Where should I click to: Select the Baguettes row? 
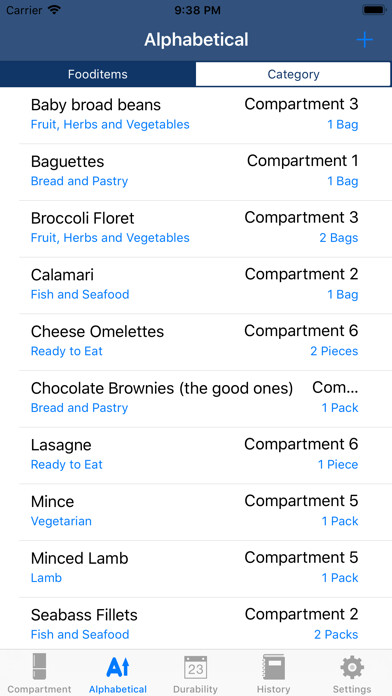coord(196,172)
